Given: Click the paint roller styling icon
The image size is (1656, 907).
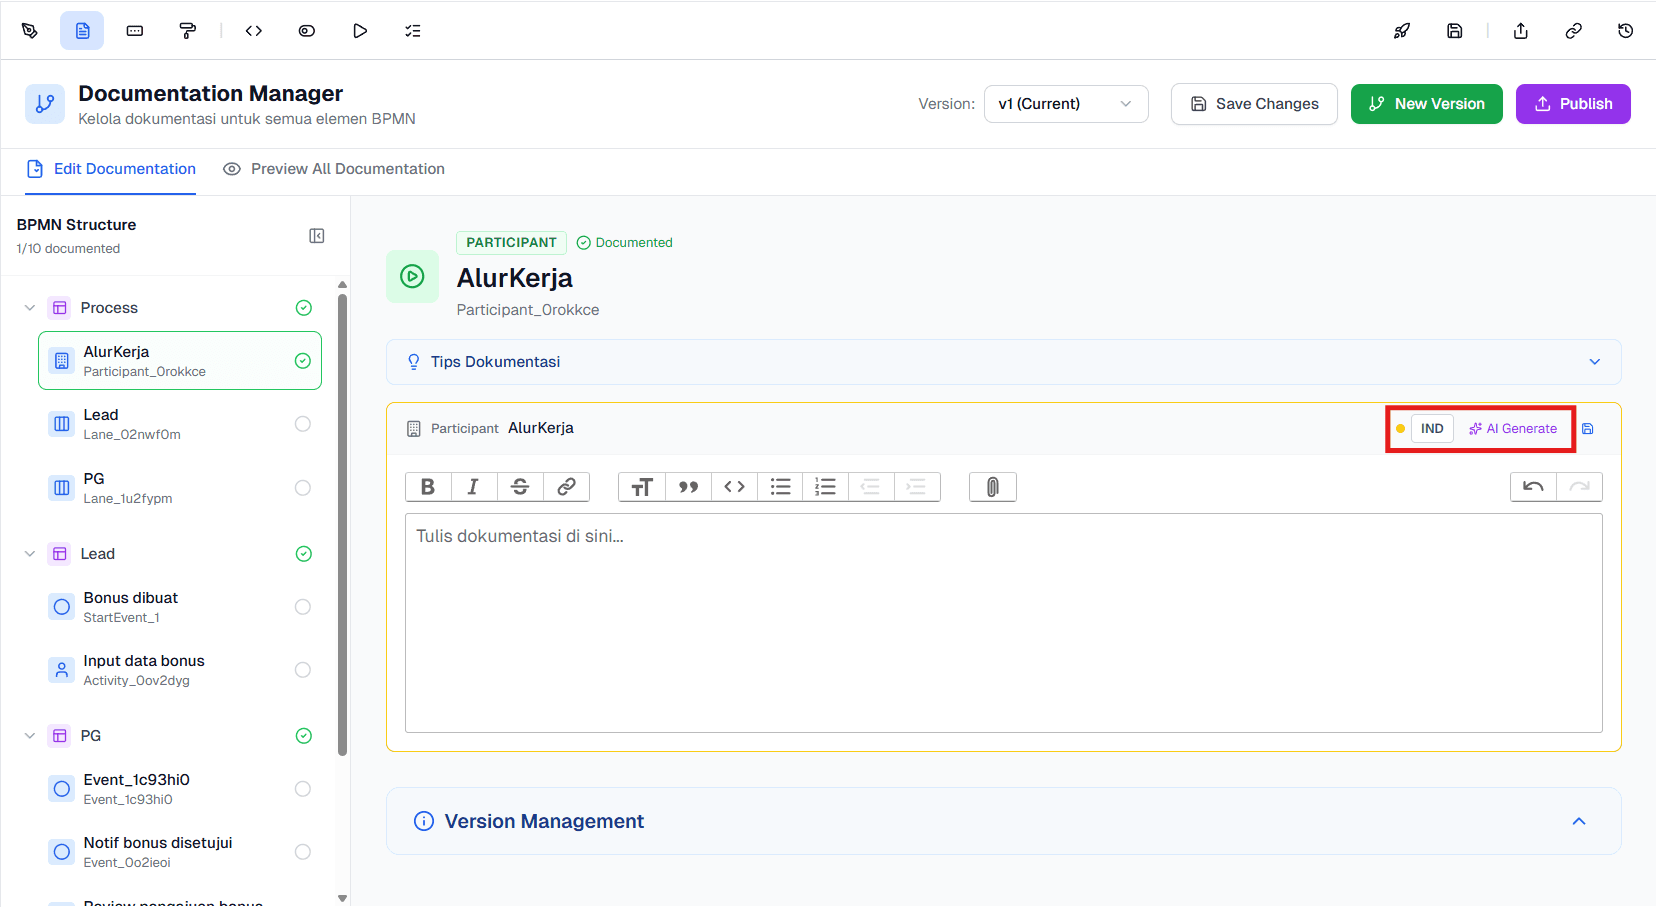Looking at the screenshot, I should [x=188, y=30].
